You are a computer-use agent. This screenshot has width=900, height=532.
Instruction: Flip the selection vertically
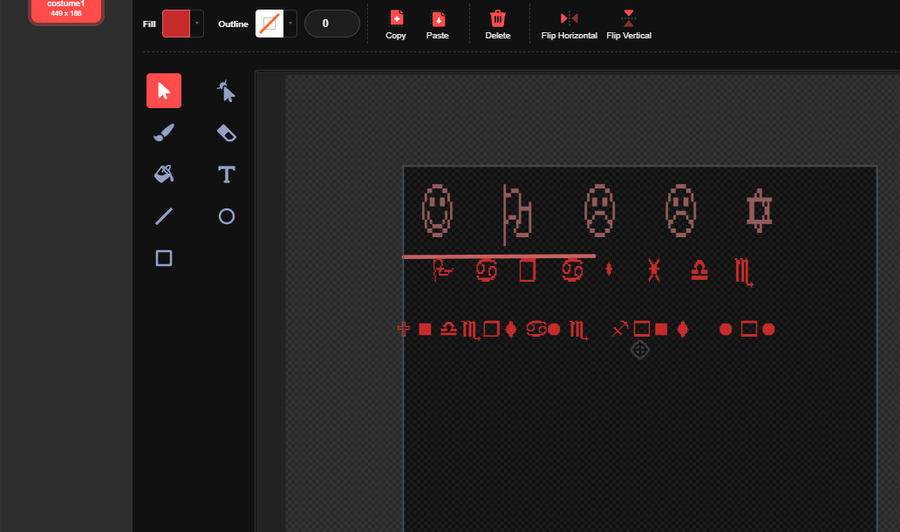click(629, 25)
